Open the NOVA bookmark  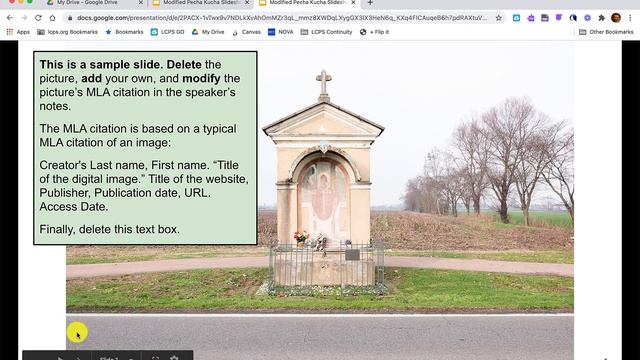click(281, 32)
